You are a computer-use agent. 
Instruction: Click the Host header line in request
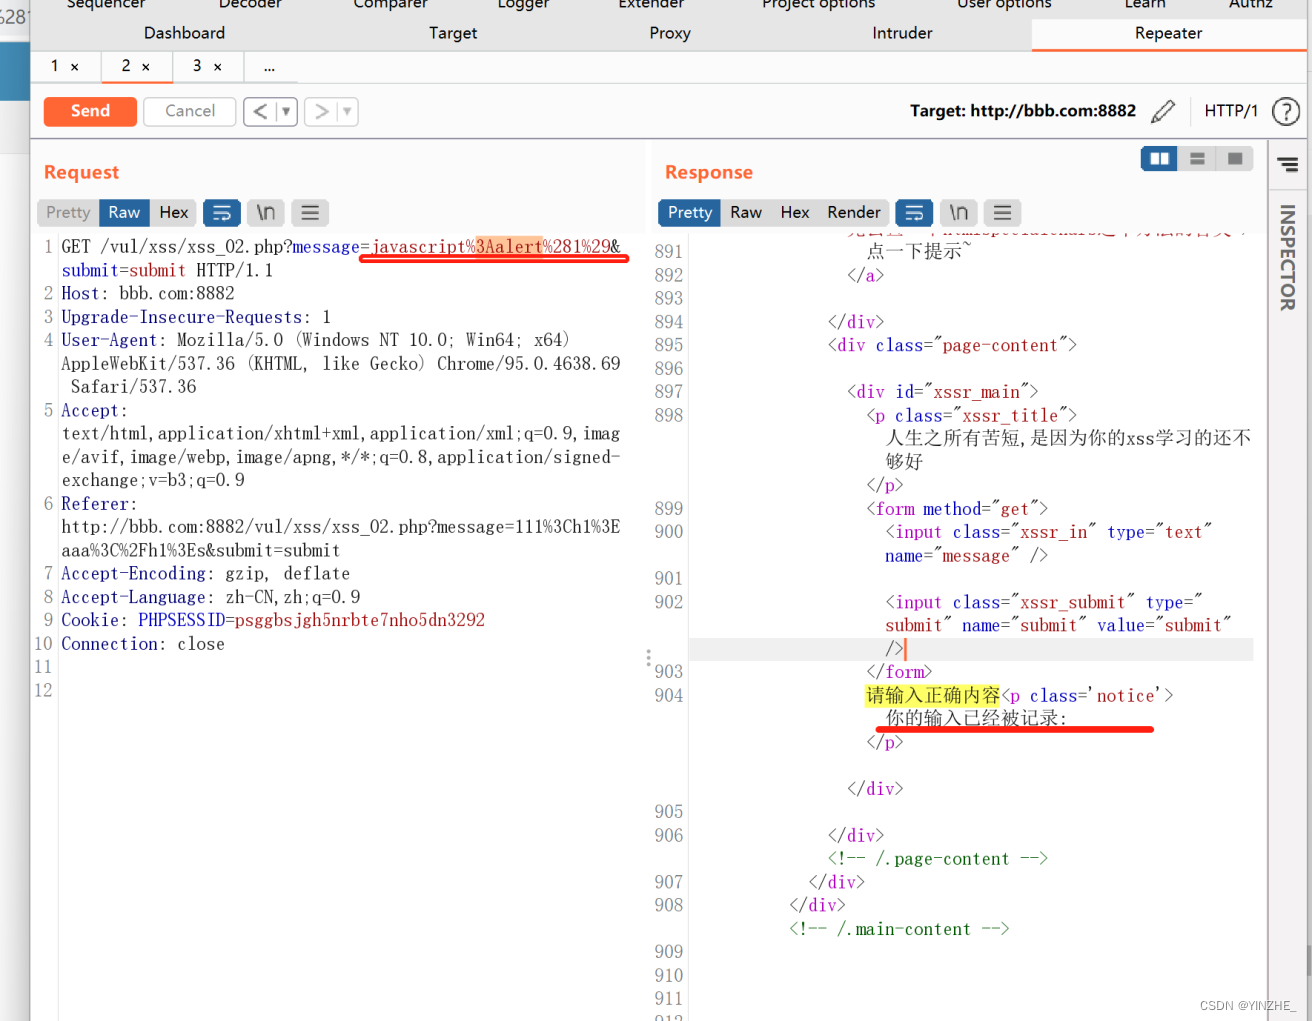tap(148, 294)
